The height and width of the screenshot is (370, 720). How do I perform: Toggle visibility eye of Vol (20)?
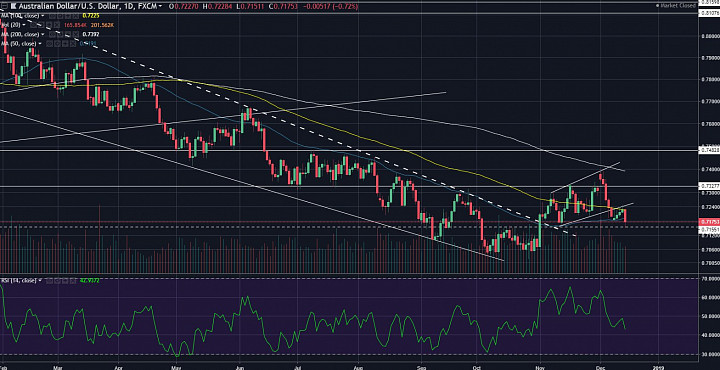pyautogui.click(x=33, y=25)
